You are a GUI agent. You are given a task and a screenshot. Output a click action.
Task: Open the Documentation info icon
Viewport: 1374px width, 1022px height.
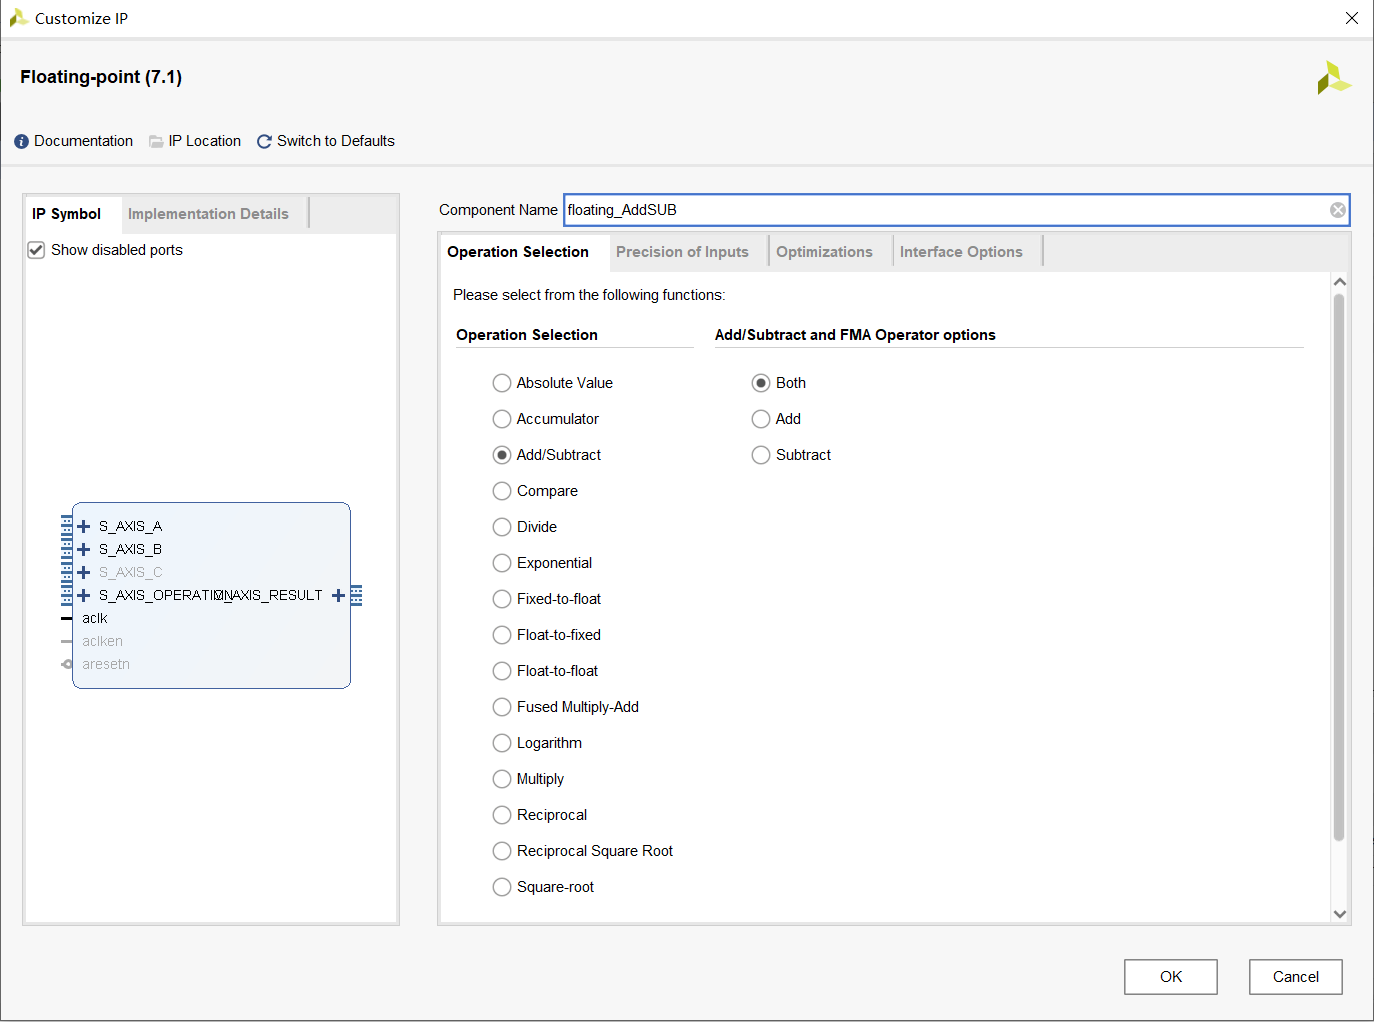(x=21, y=142)
